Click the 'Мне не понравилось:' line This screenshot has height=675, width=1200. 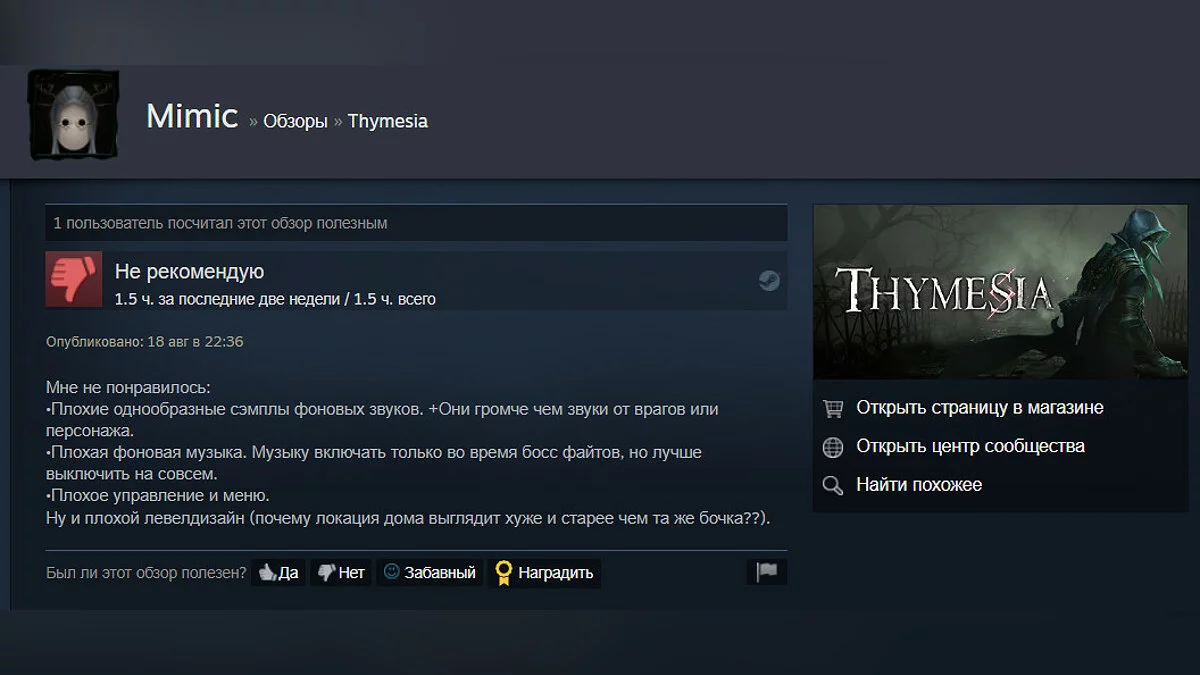pyautogui.click(x=129, y=387)
